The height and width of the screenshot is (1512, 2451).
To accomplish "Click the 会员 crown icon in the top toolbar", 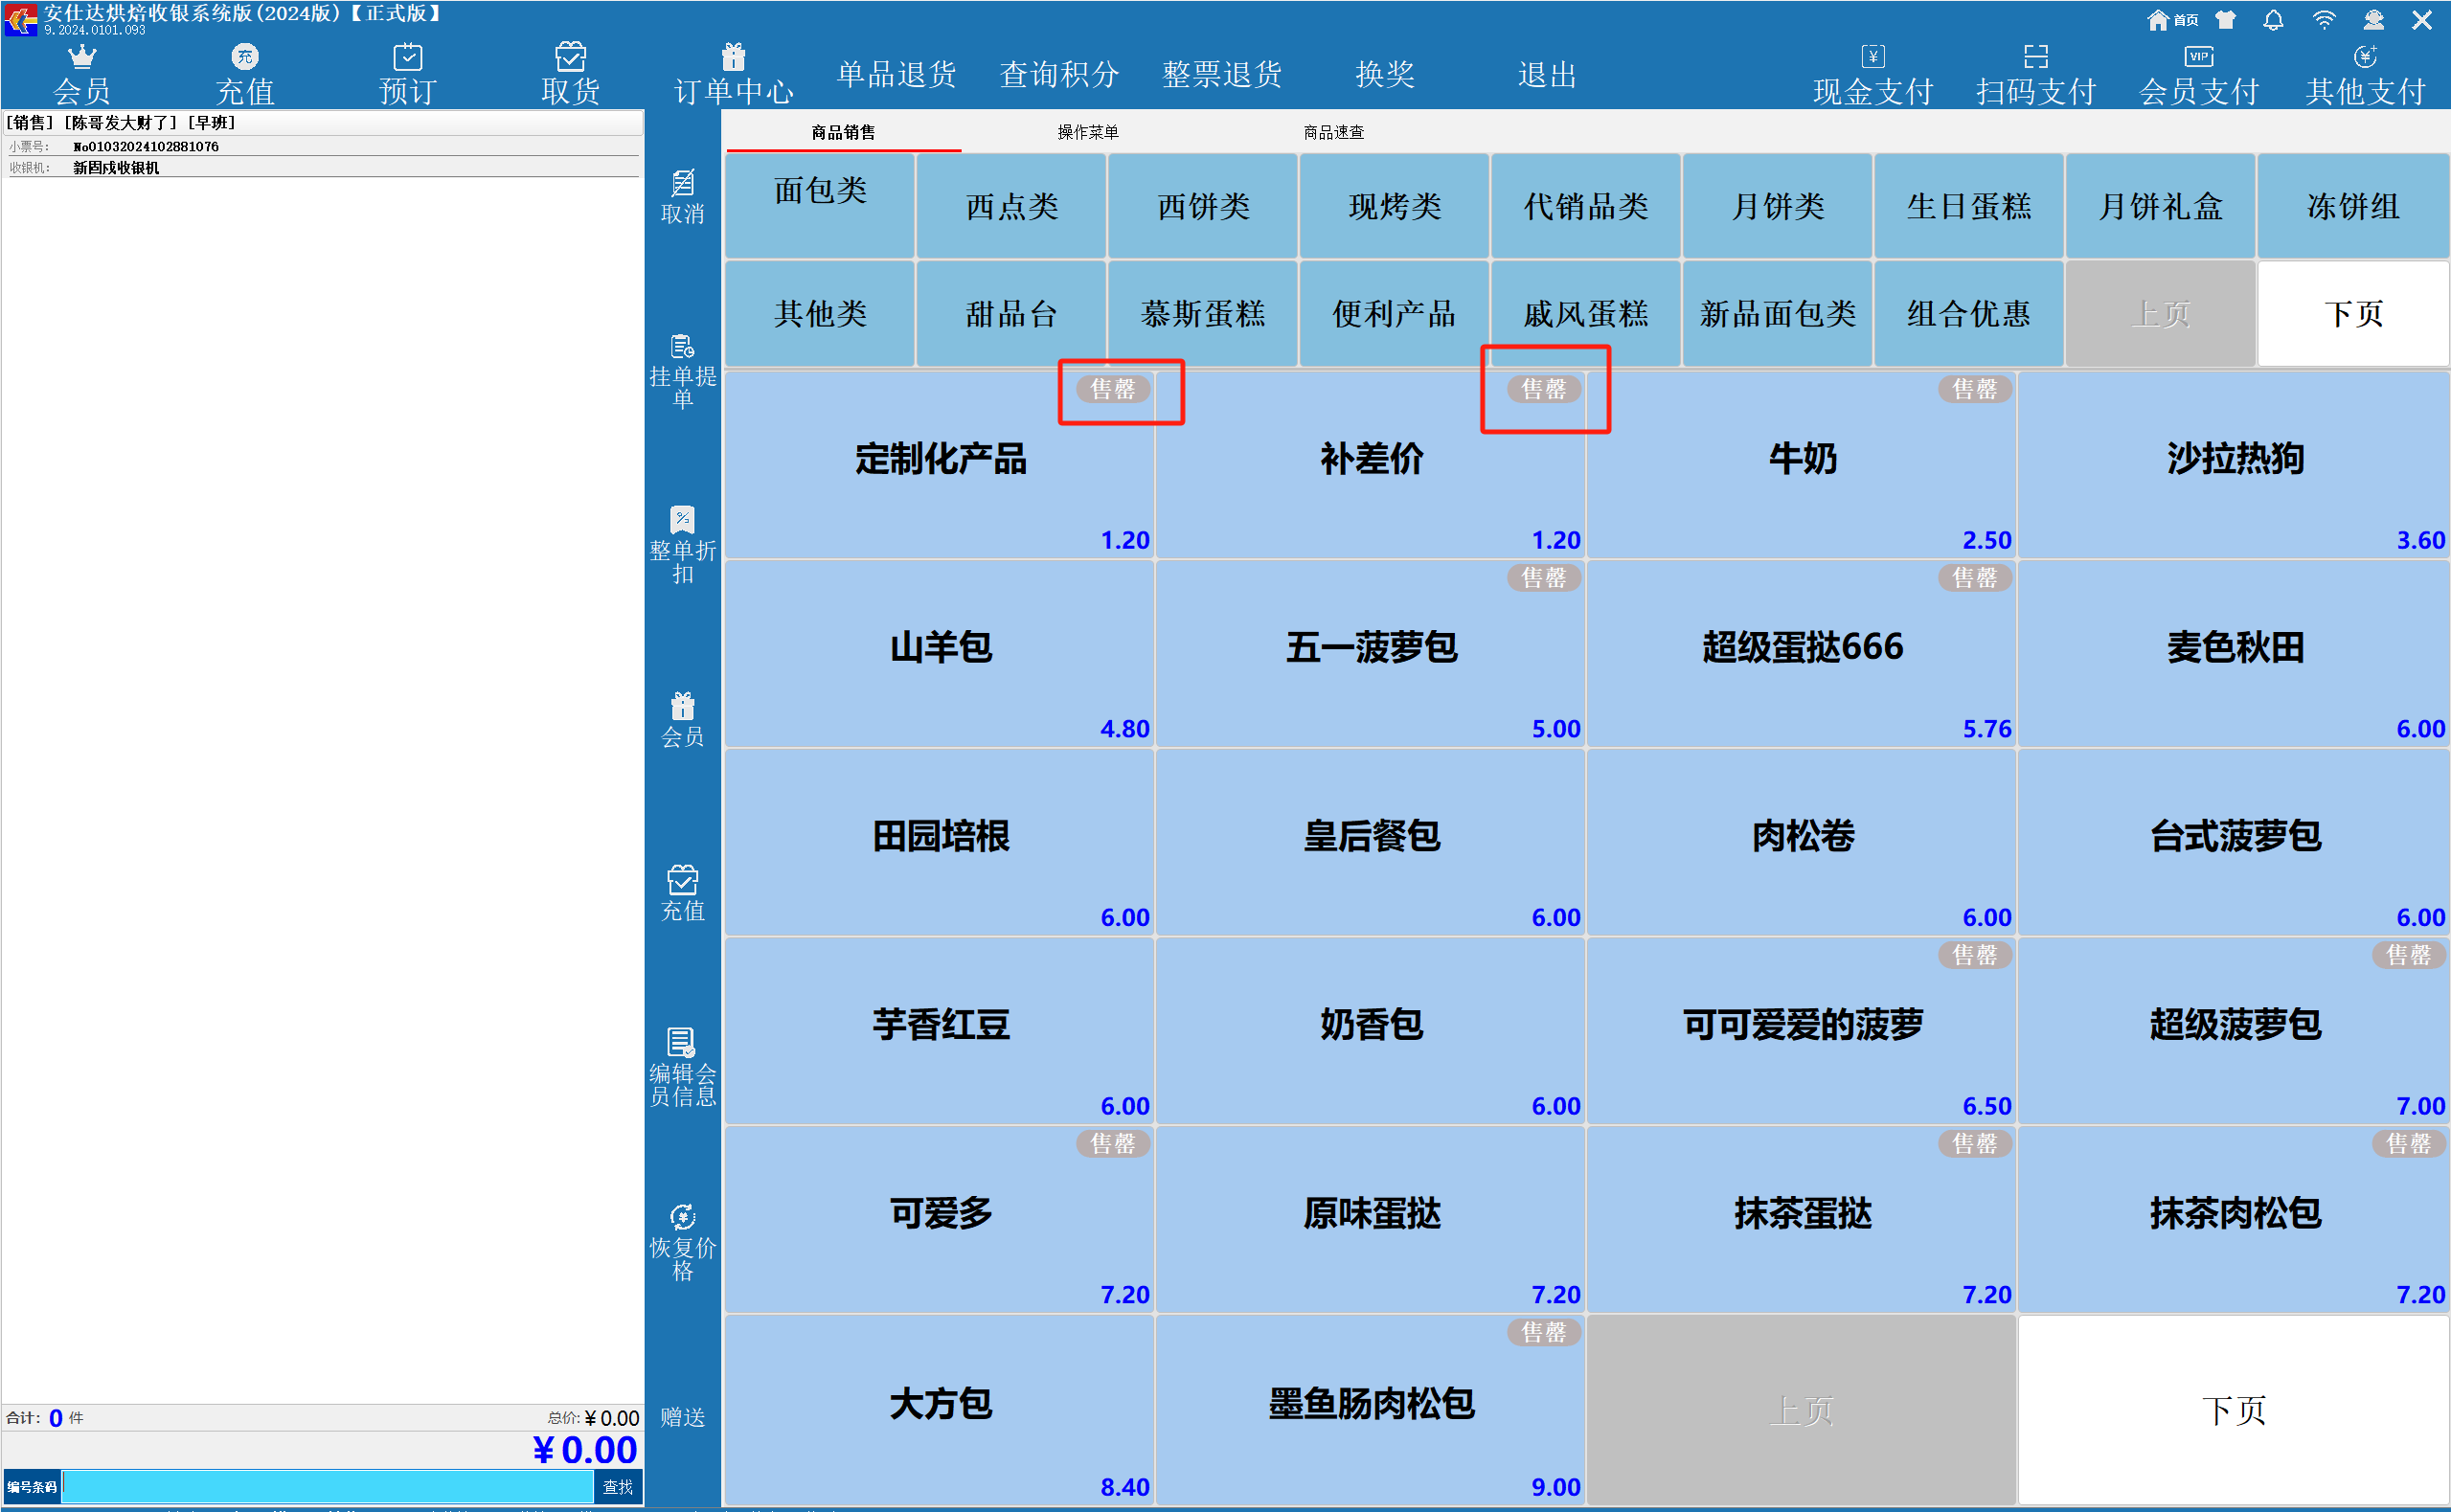I will click(x=81, y=57).
